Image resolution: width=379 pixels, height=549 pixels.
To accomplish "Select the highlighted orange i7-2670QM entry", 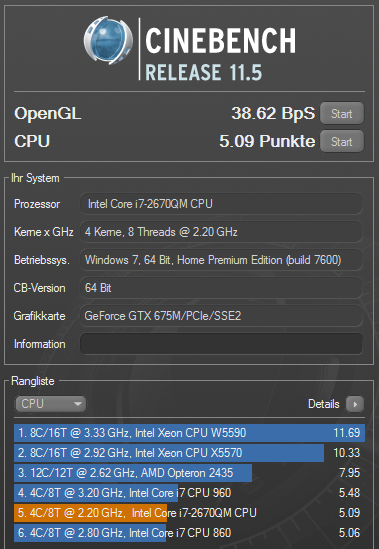I will pos(190,513).
